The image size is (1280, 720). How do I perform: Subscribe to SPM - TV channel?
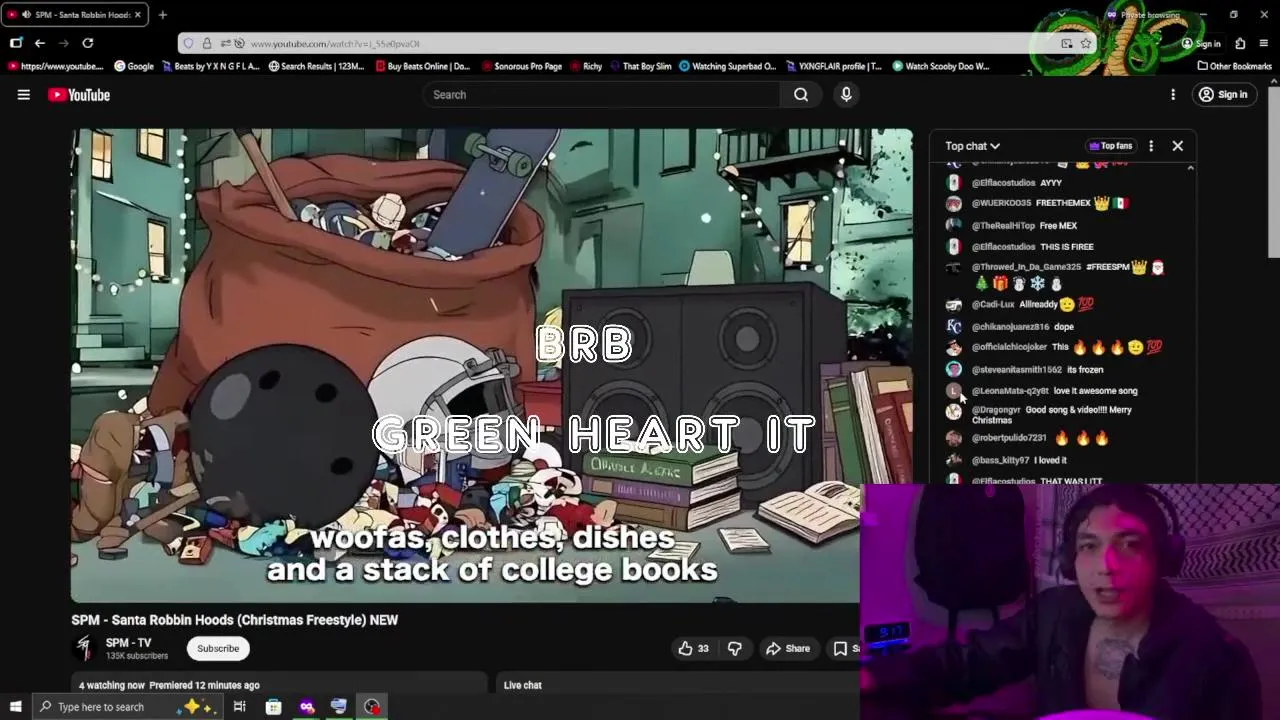click(x=218, y=648)
